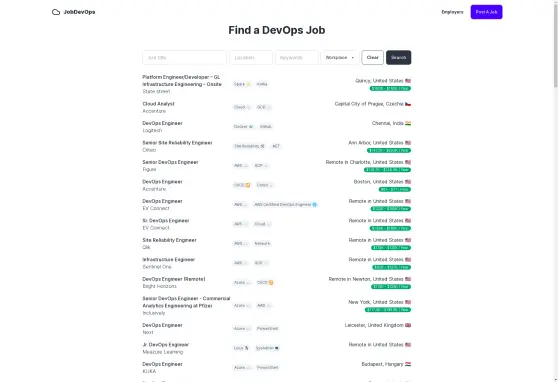
Task: Click the India flag icon on Chennai row
Action: tap(408, 123)
